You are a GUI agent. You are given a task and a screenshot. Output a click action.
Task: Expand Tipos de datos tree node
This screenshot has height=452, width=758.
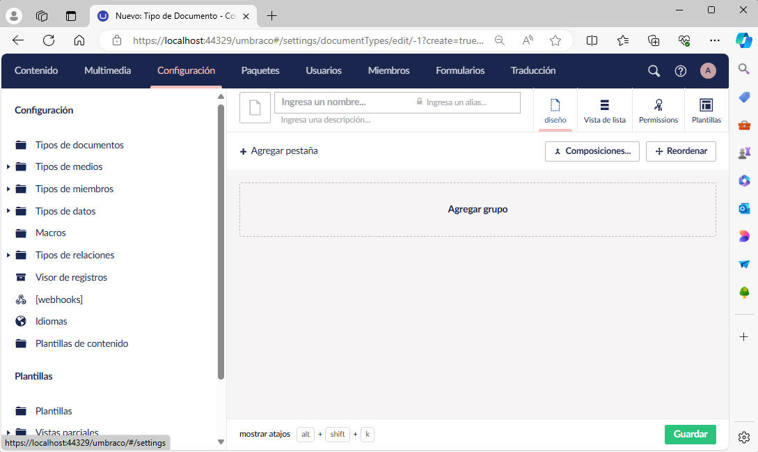point(8,211)
